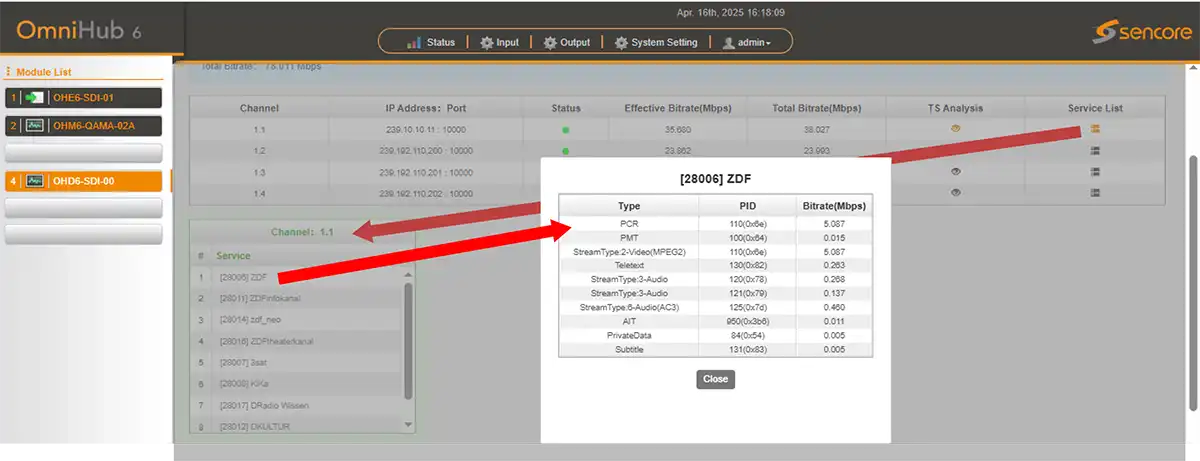Open the Output menu
The height and width of the screenshot is (461, 1200).
[566, 42]
